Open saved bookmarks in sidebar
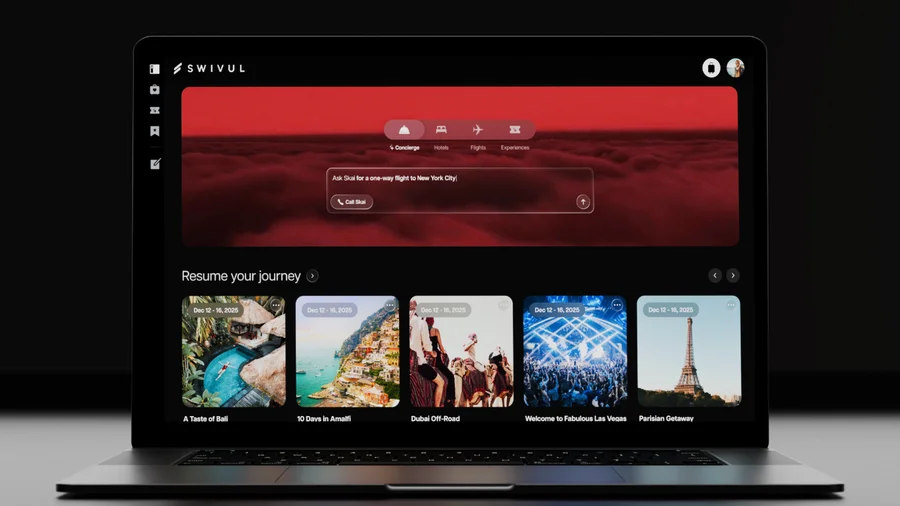900x506 pixels. (155, 131)
